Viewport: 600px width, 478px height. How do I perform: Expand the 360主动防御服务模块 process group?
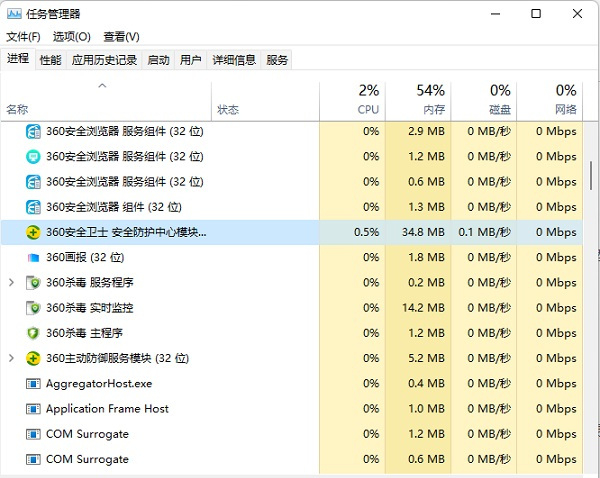12,358
